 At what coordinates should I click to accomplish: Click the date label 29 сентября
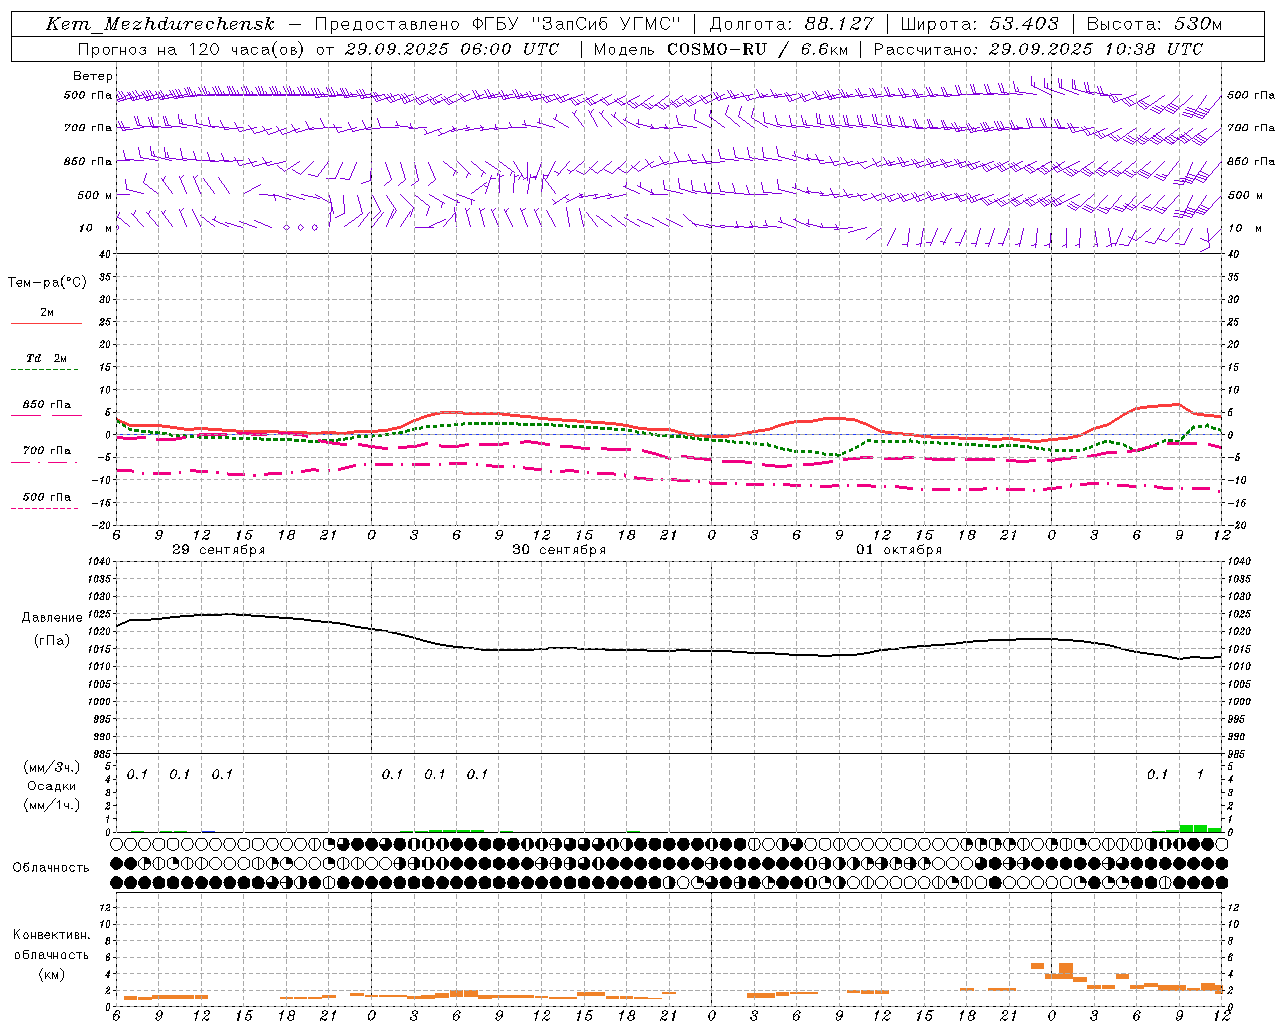218,550
